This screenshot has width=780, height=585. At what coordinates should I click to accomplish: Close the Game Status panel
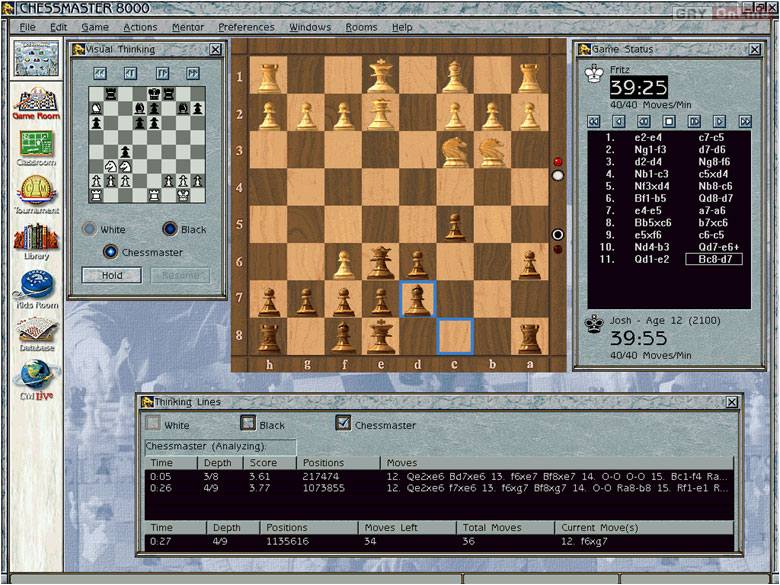click(755, 49)
